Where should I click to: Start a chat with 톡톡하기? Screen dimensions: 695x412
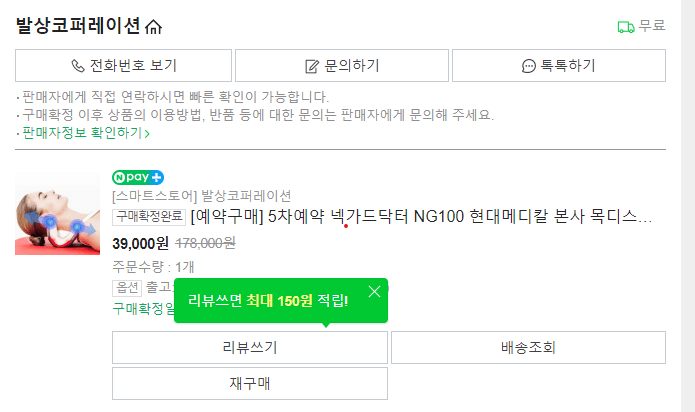[558, 66]
